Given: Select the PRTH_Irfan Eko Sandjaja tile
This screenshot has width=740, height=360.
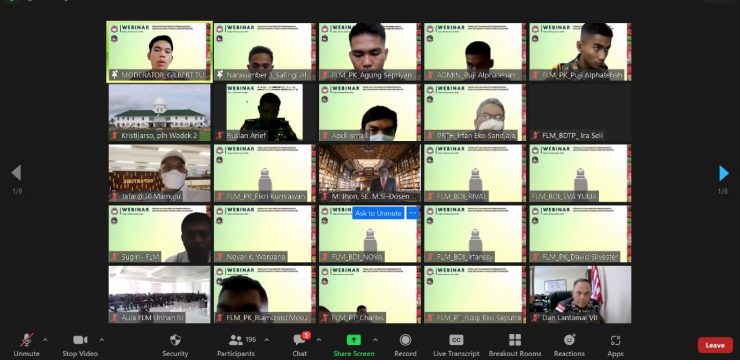Looking at the screenshot, I should coord(475,112).
